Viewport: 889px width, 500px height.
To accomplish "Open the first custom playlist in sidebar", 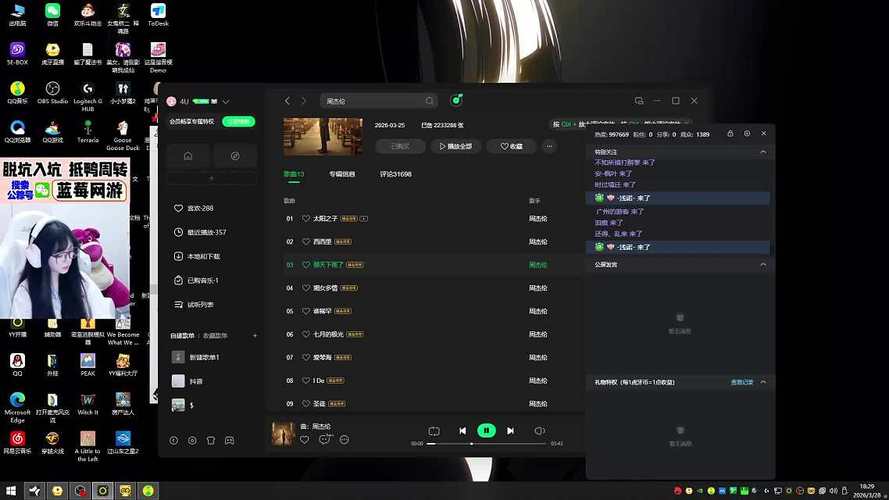I will (x=196, y=357).
